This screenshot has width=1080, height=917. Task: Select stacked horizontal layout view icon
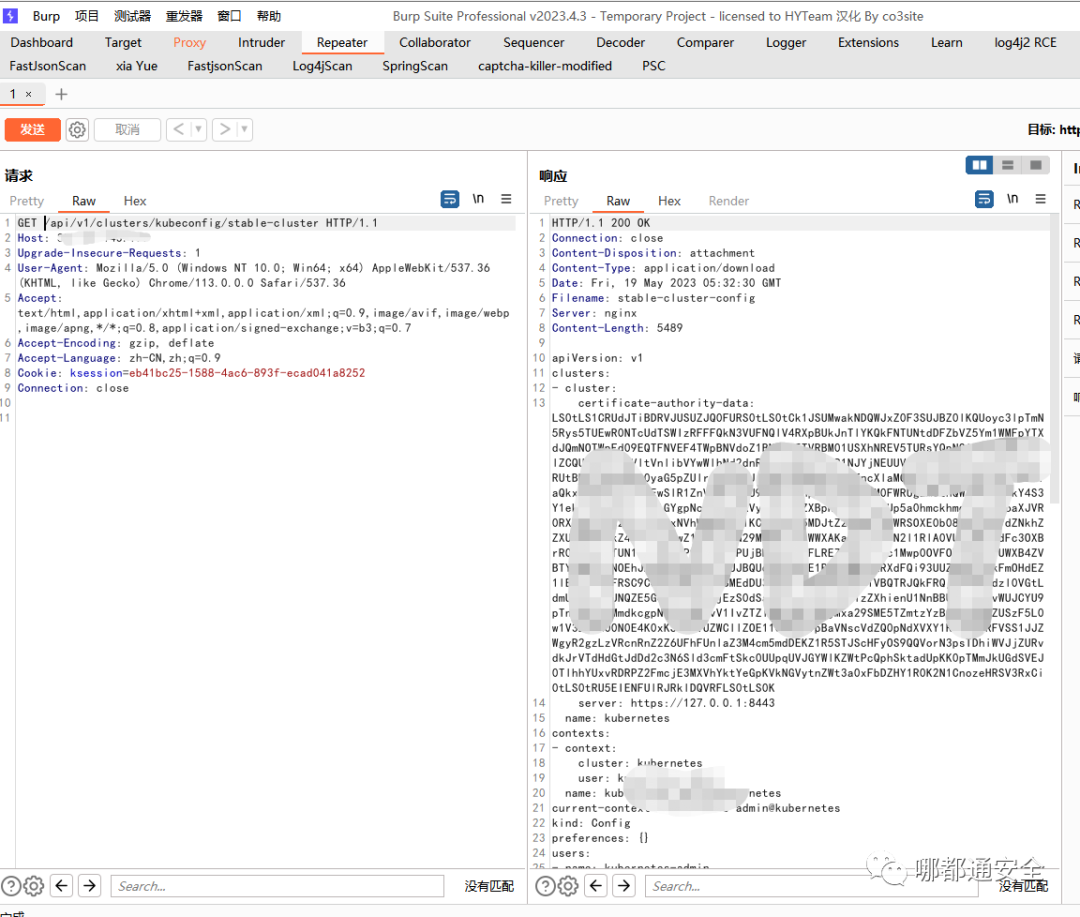click(x=1008, y=165)
